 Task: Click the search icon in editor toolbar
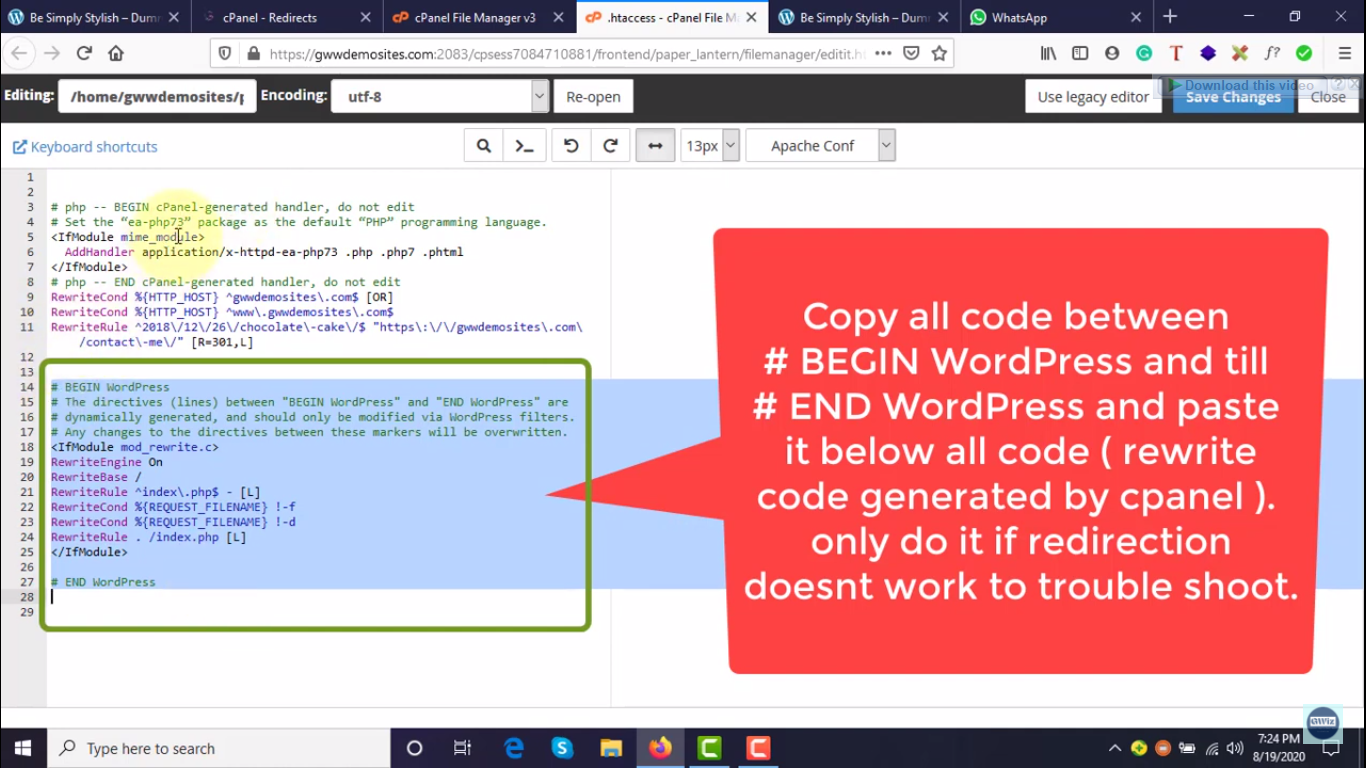click(x=484, y=146)
